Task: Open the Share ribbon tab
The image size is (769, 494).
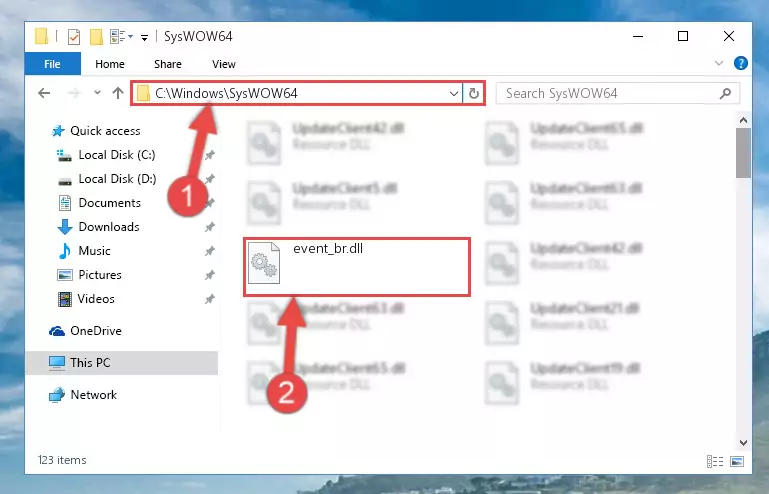Action: tap(168, 64)
